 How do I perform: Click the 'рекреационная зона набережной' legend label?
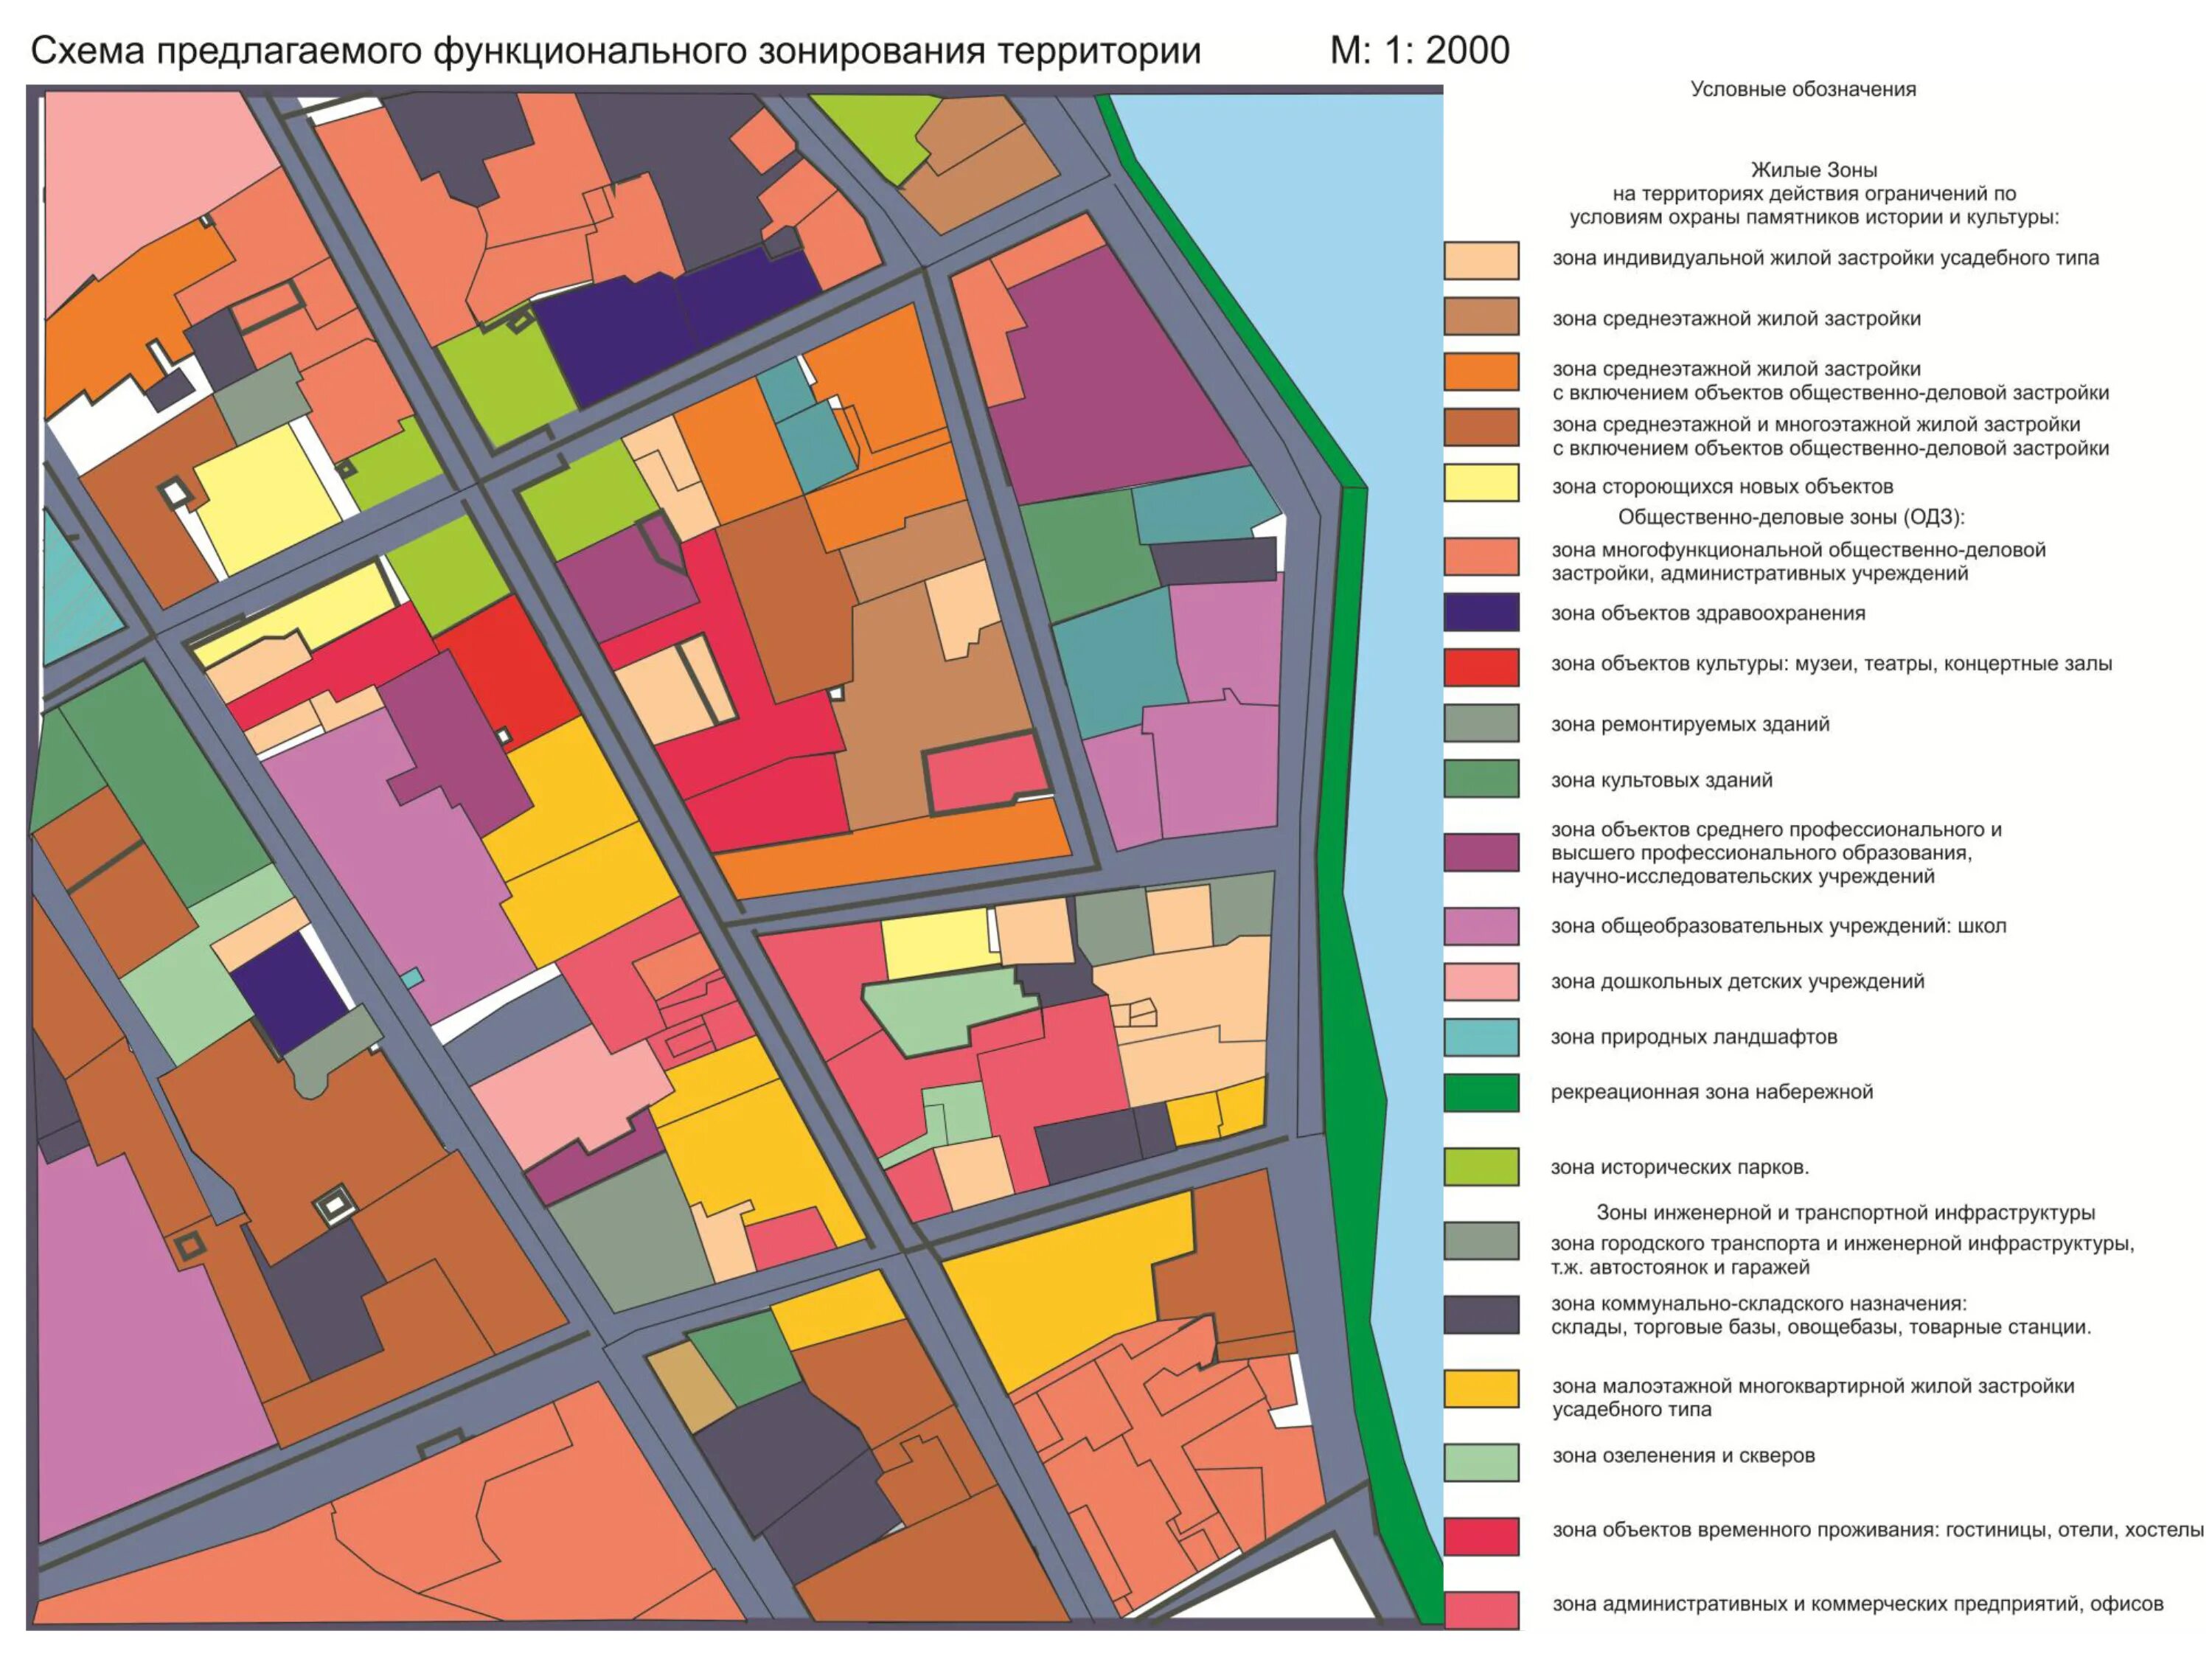[x=1711, y=1092]
